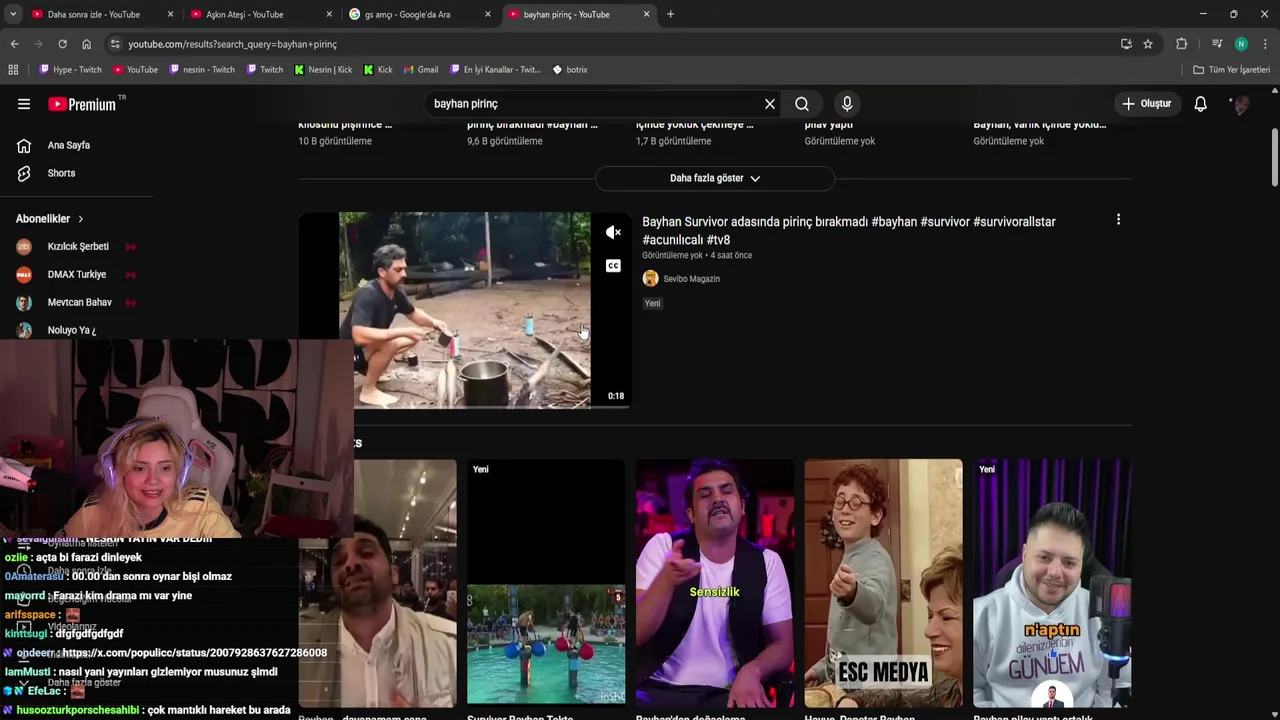1280x720 pixels.
Task: Open the nesrin - Twitch bookmark
Action: coord(202,70)
